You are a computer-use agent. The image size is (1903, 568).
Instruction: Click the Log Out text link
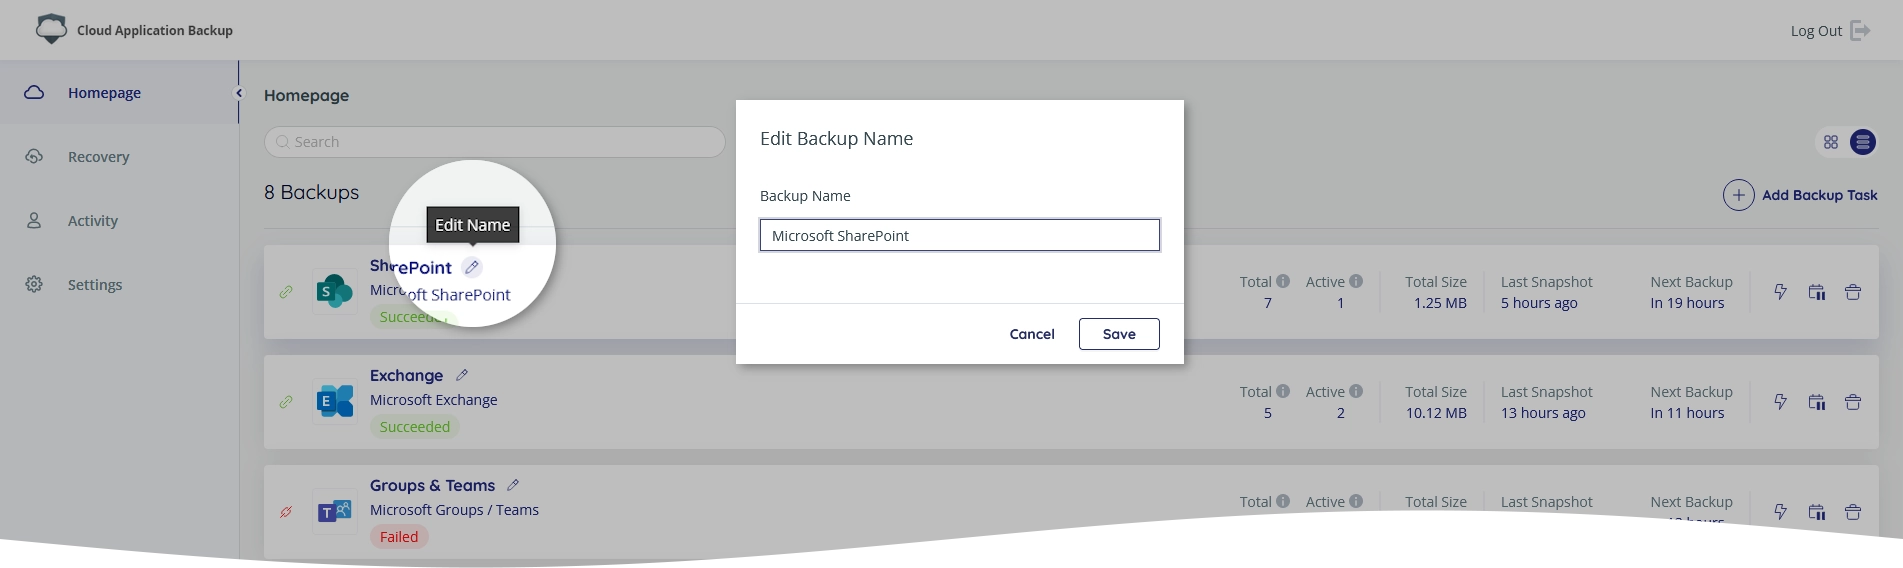tap(1816, 31)
